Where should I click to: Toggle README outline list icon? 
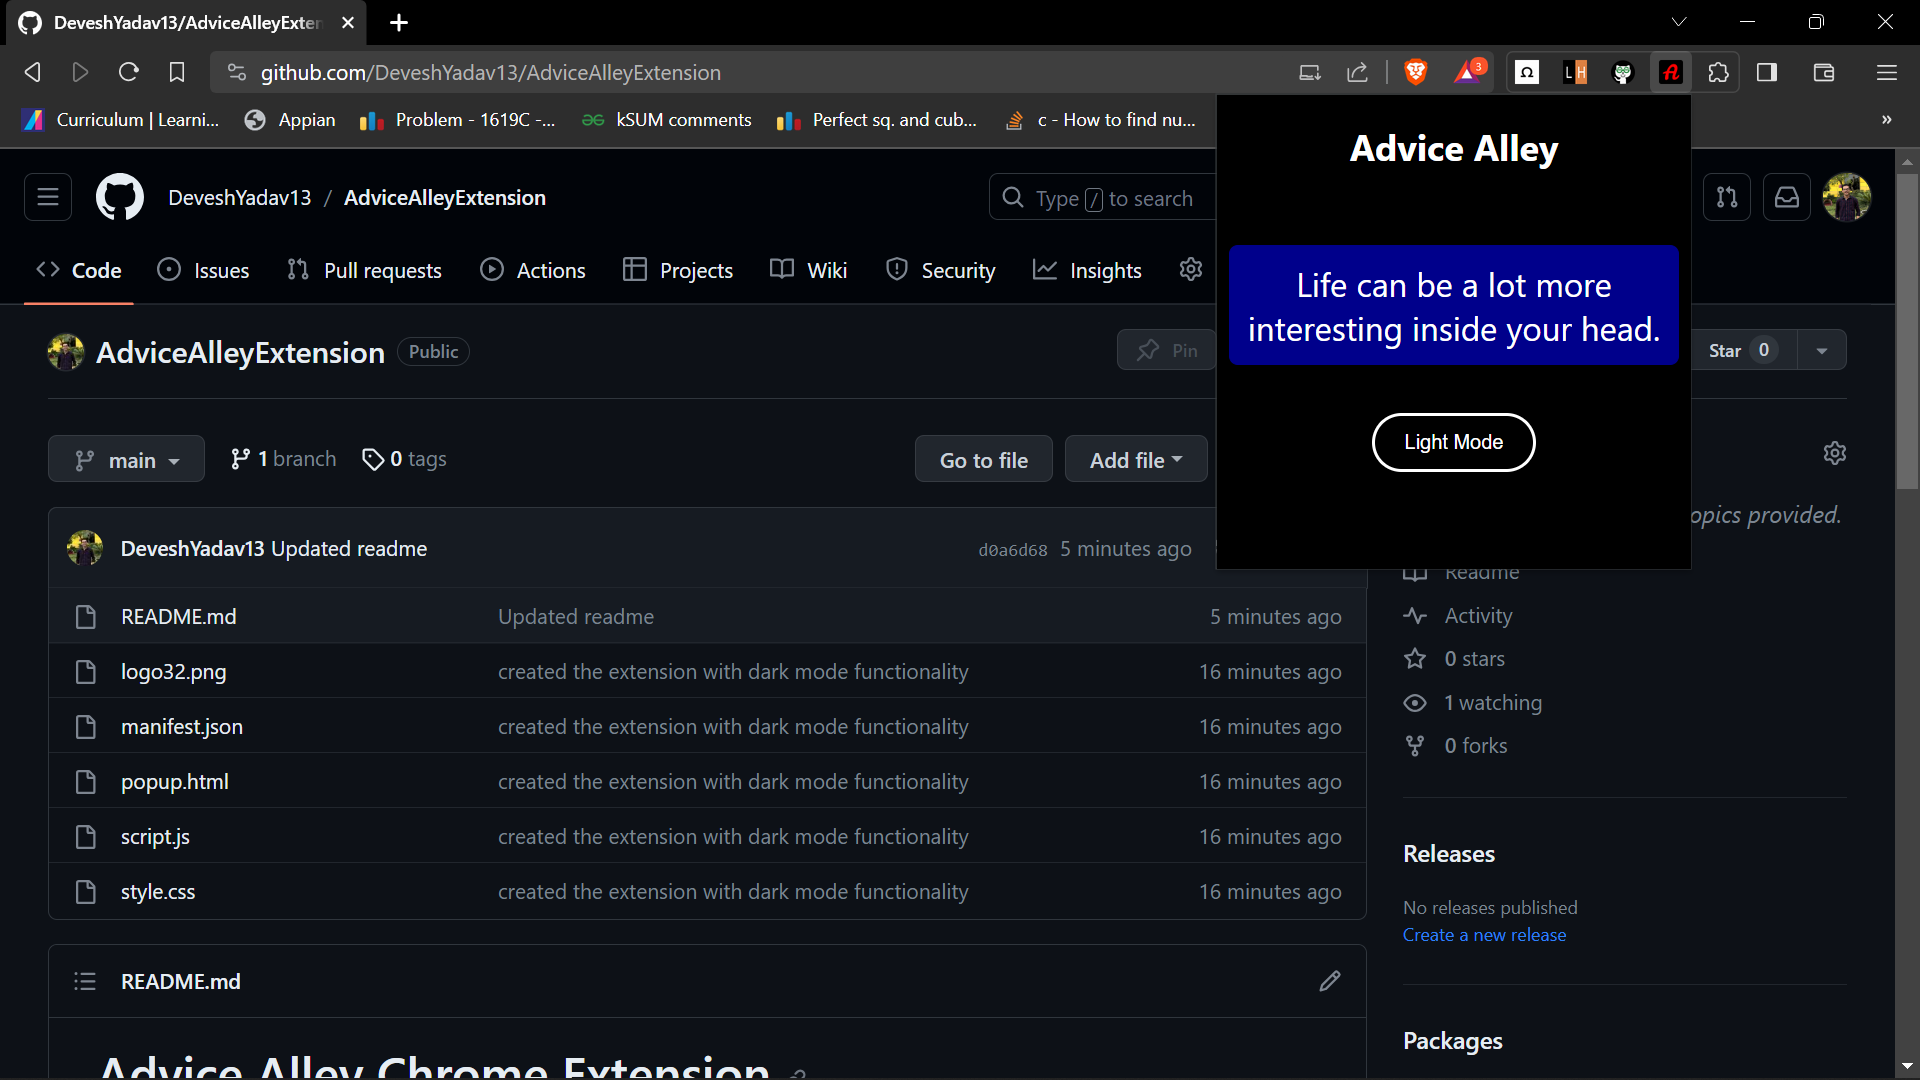(85, 981)
